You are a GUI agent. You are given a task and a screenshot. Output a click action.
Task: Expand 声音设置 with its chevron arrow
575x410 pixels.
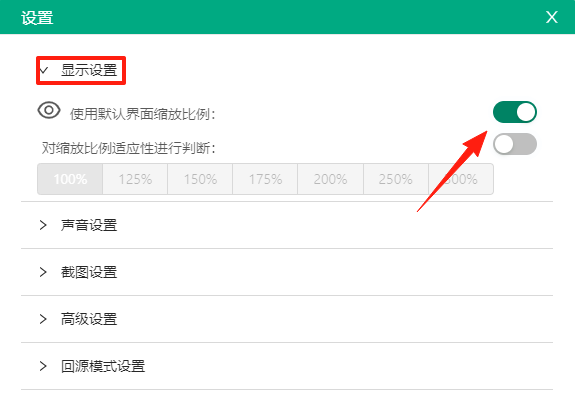(43, 225)
